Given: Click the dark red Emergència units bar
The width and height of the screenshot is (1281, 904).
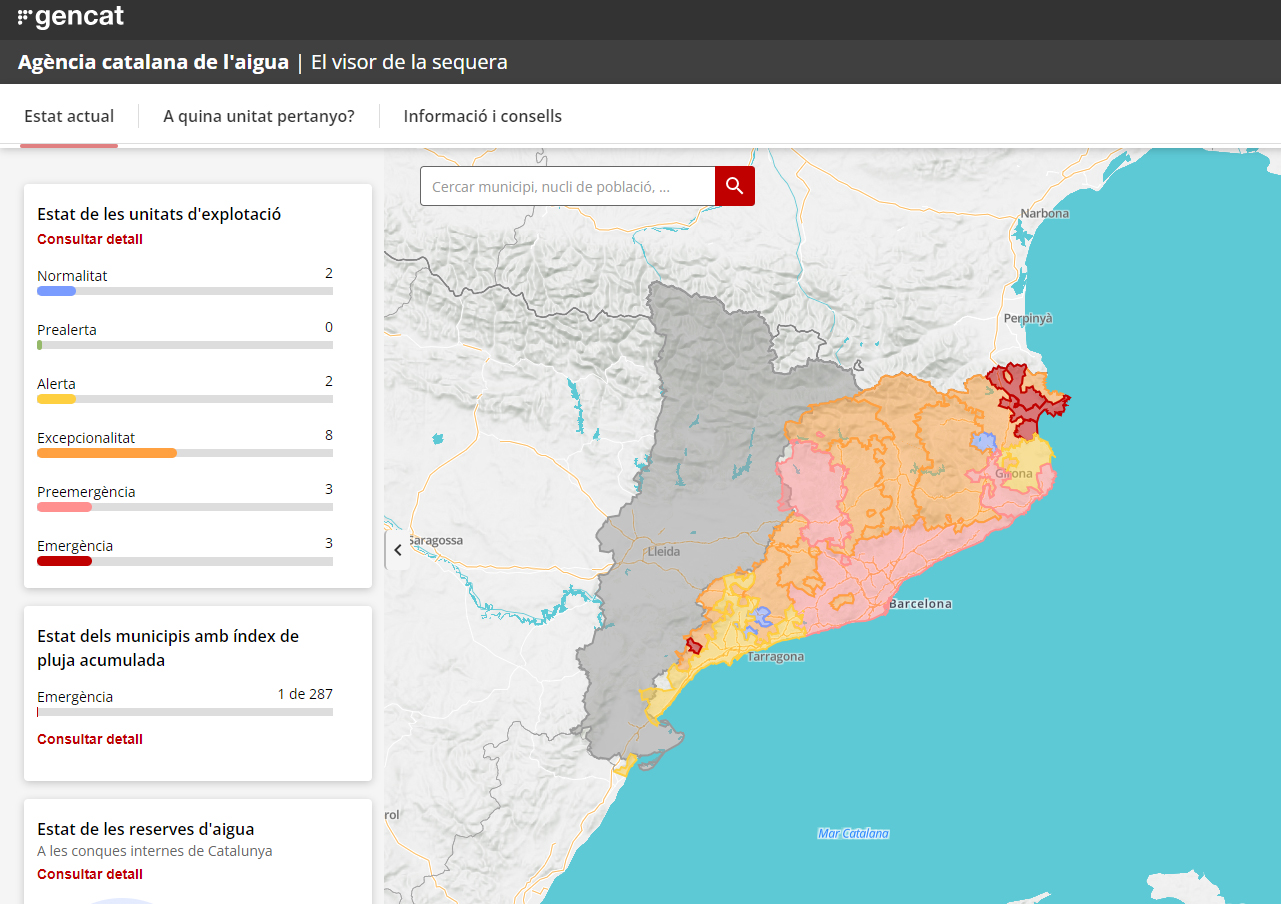Looking at the screenshot, I should pyautogui.click(x=185, y=561).
